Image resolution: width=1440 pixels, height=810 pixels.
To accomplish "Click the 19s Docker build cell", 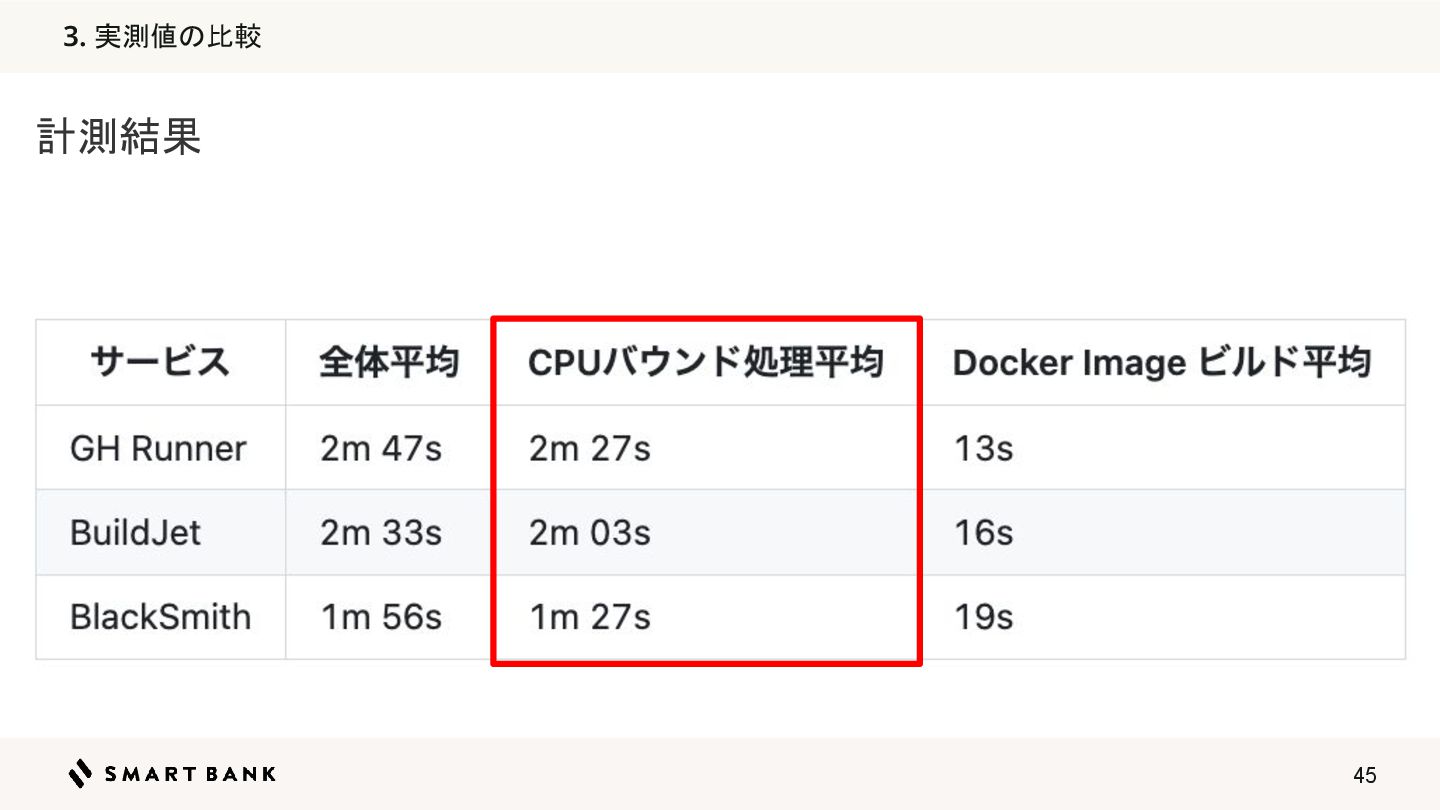I will tap(983, 617).
